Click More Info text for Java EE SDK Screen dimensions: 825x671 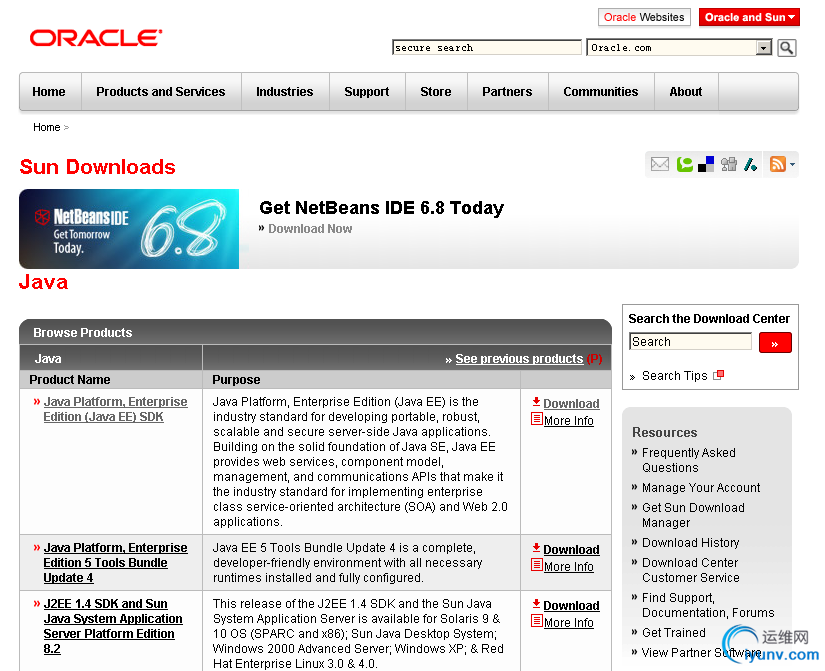click(569, 421)
